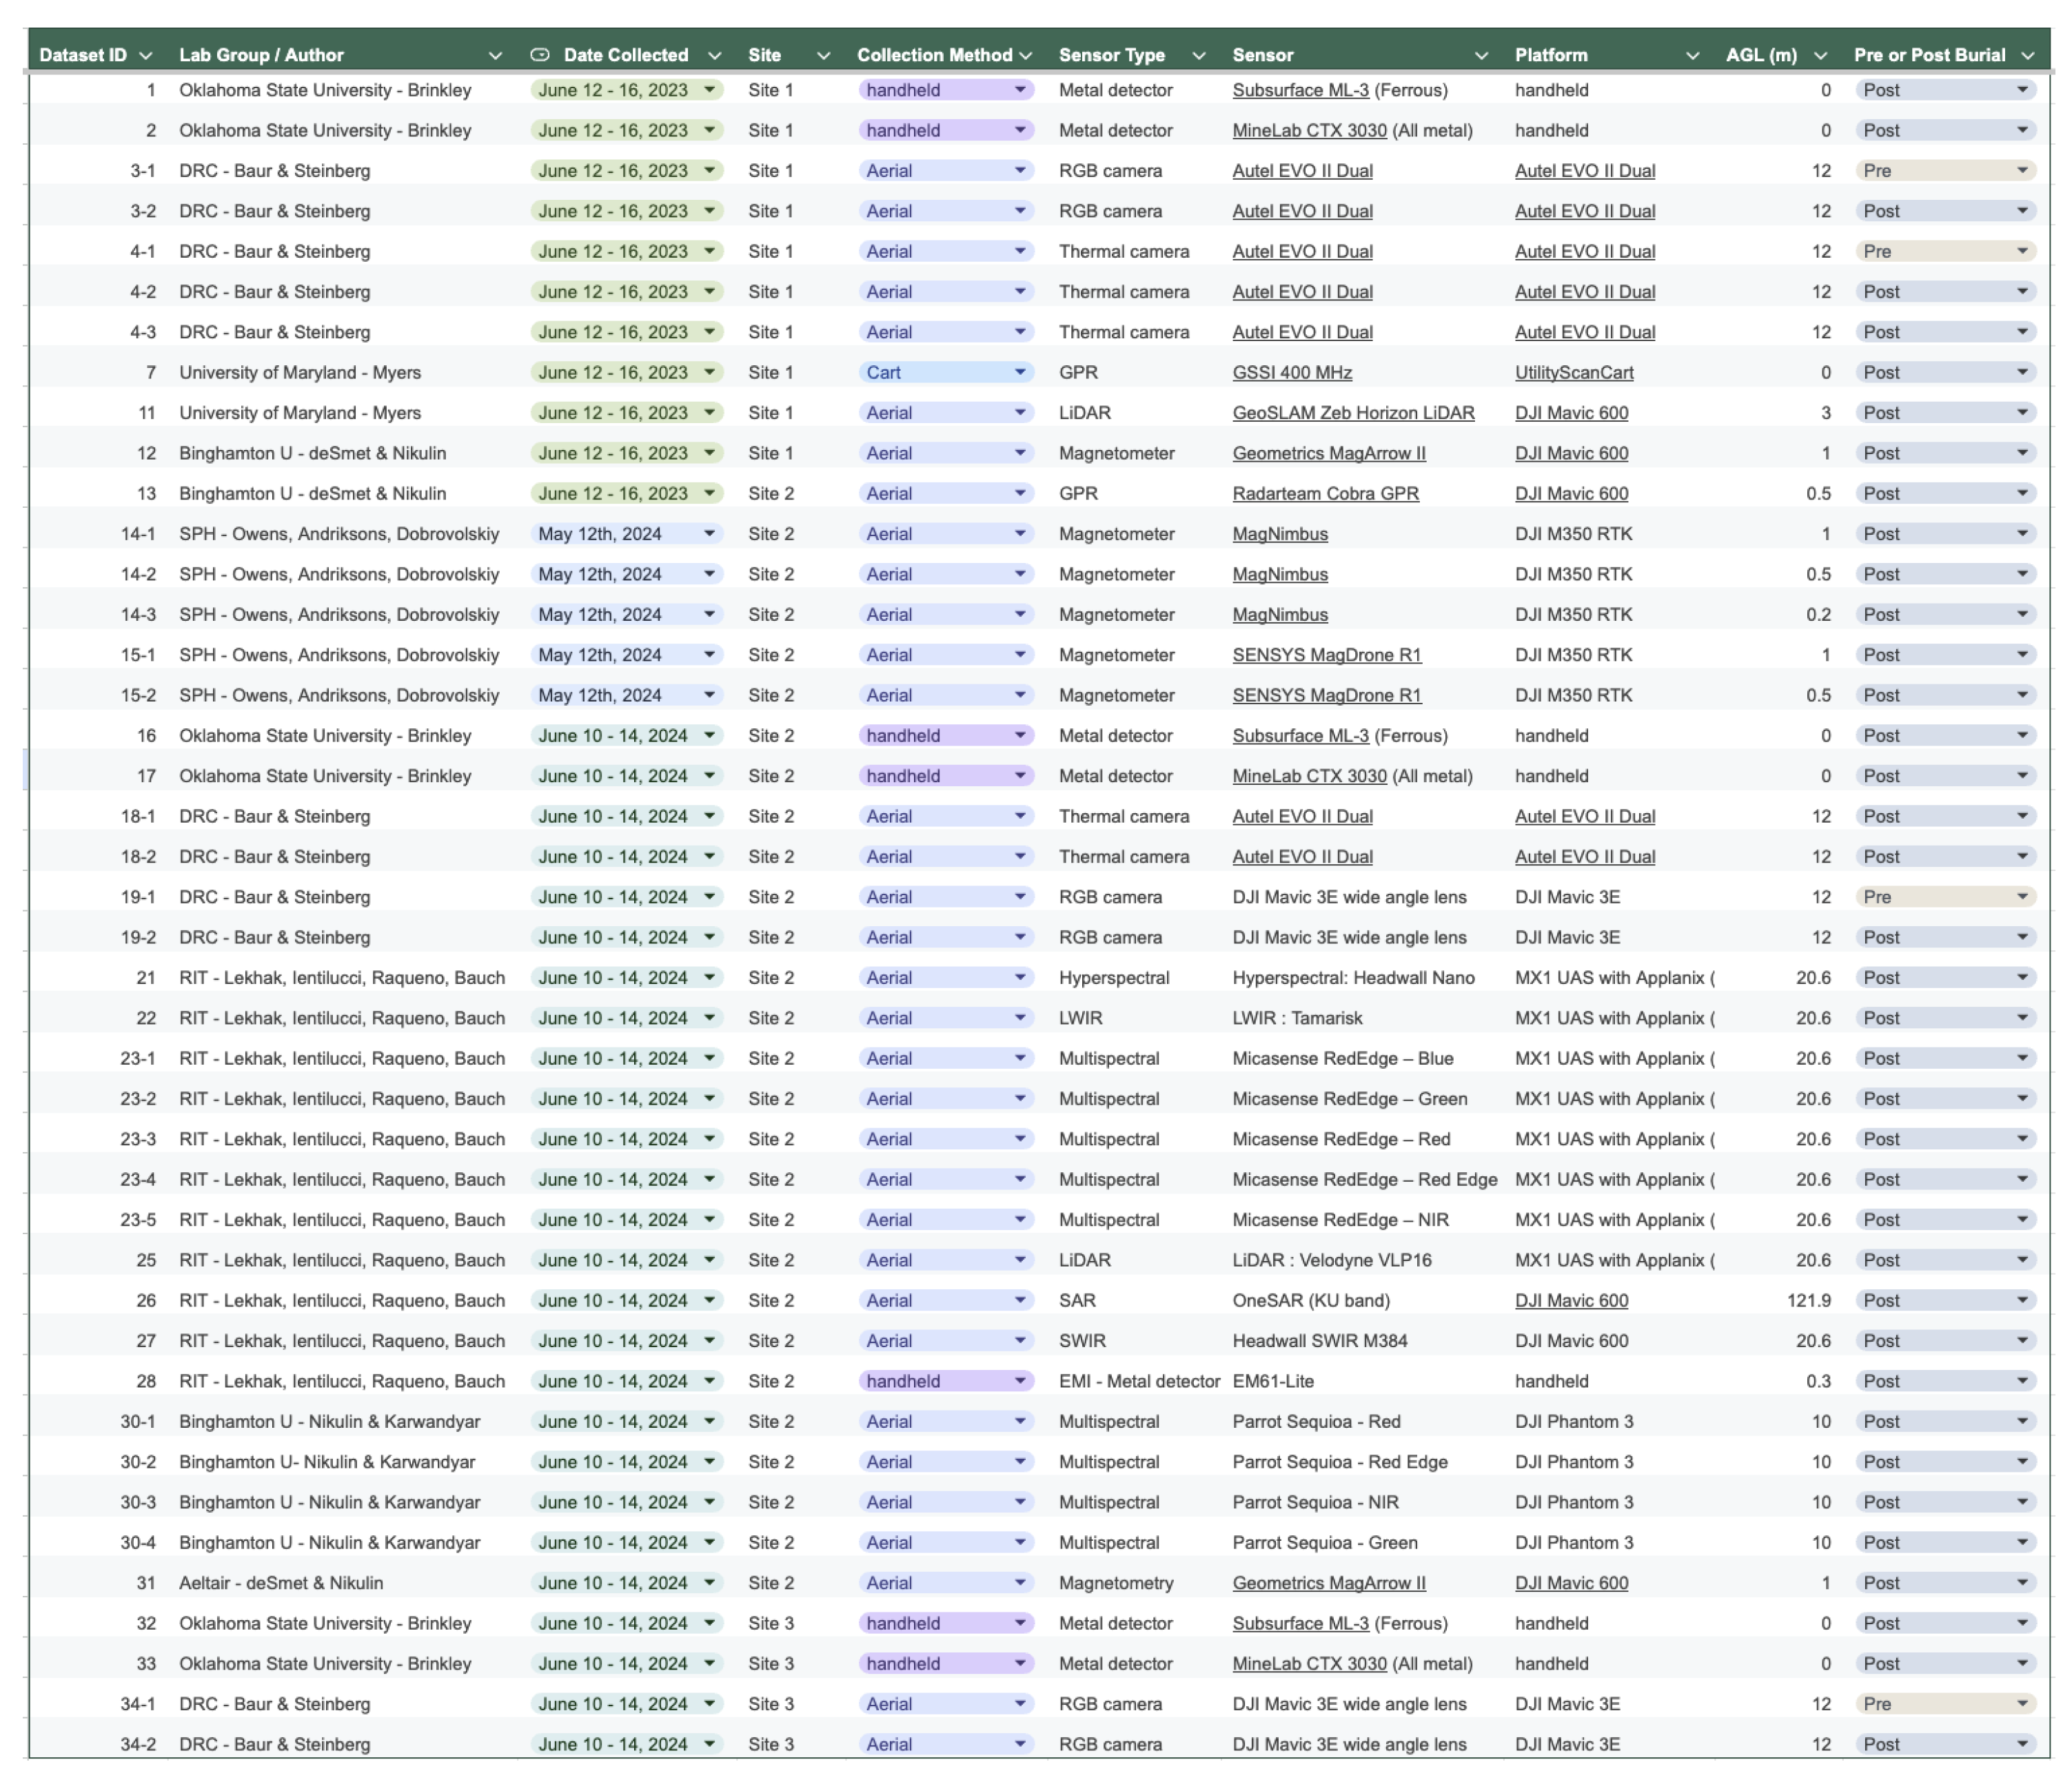The width and height of the screenshot is (2072, 1782).
Task: Open the date dropdown for dataset 14-1
Action: (x=626, y=534)
